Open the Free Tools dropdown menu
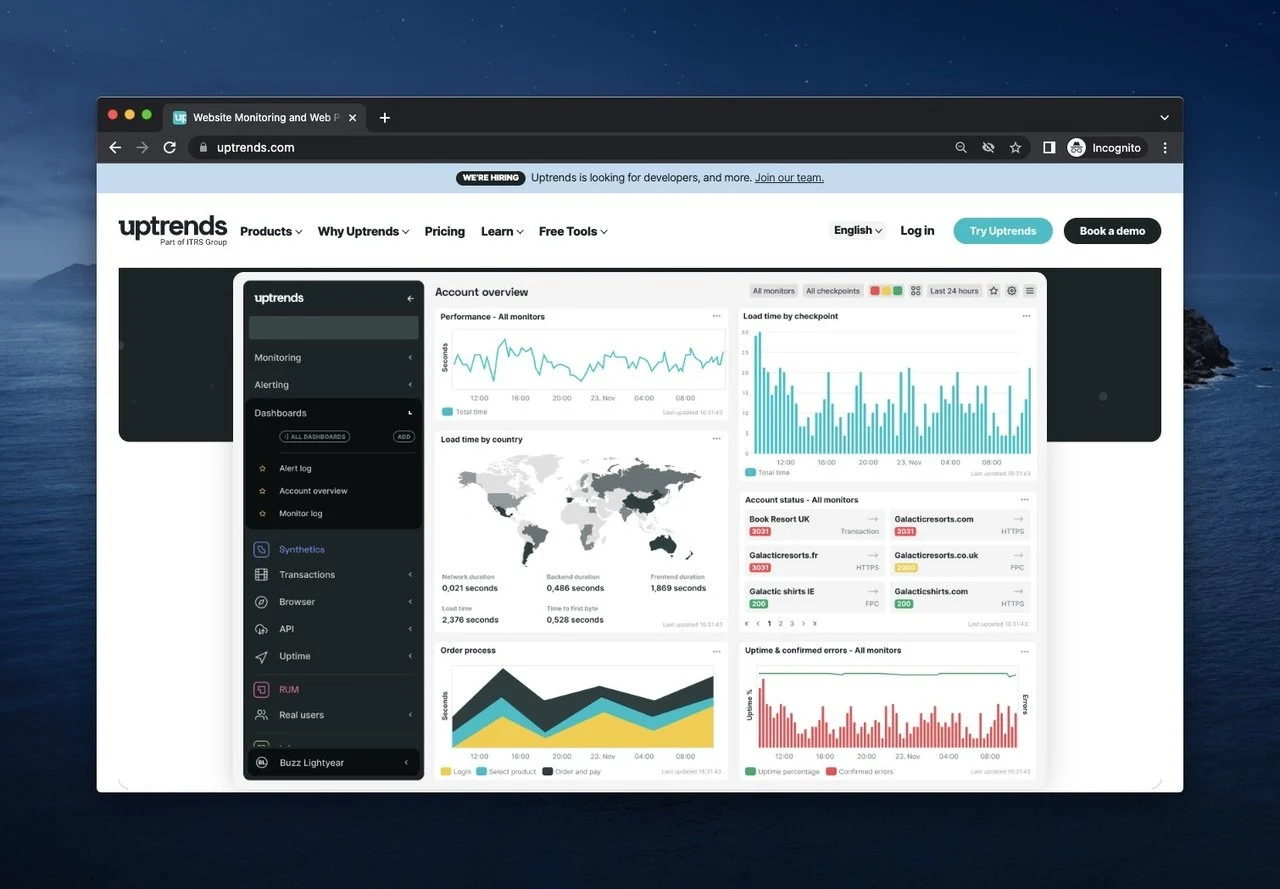This screenshot has width=1280, height=889. (x=573, y=231)
